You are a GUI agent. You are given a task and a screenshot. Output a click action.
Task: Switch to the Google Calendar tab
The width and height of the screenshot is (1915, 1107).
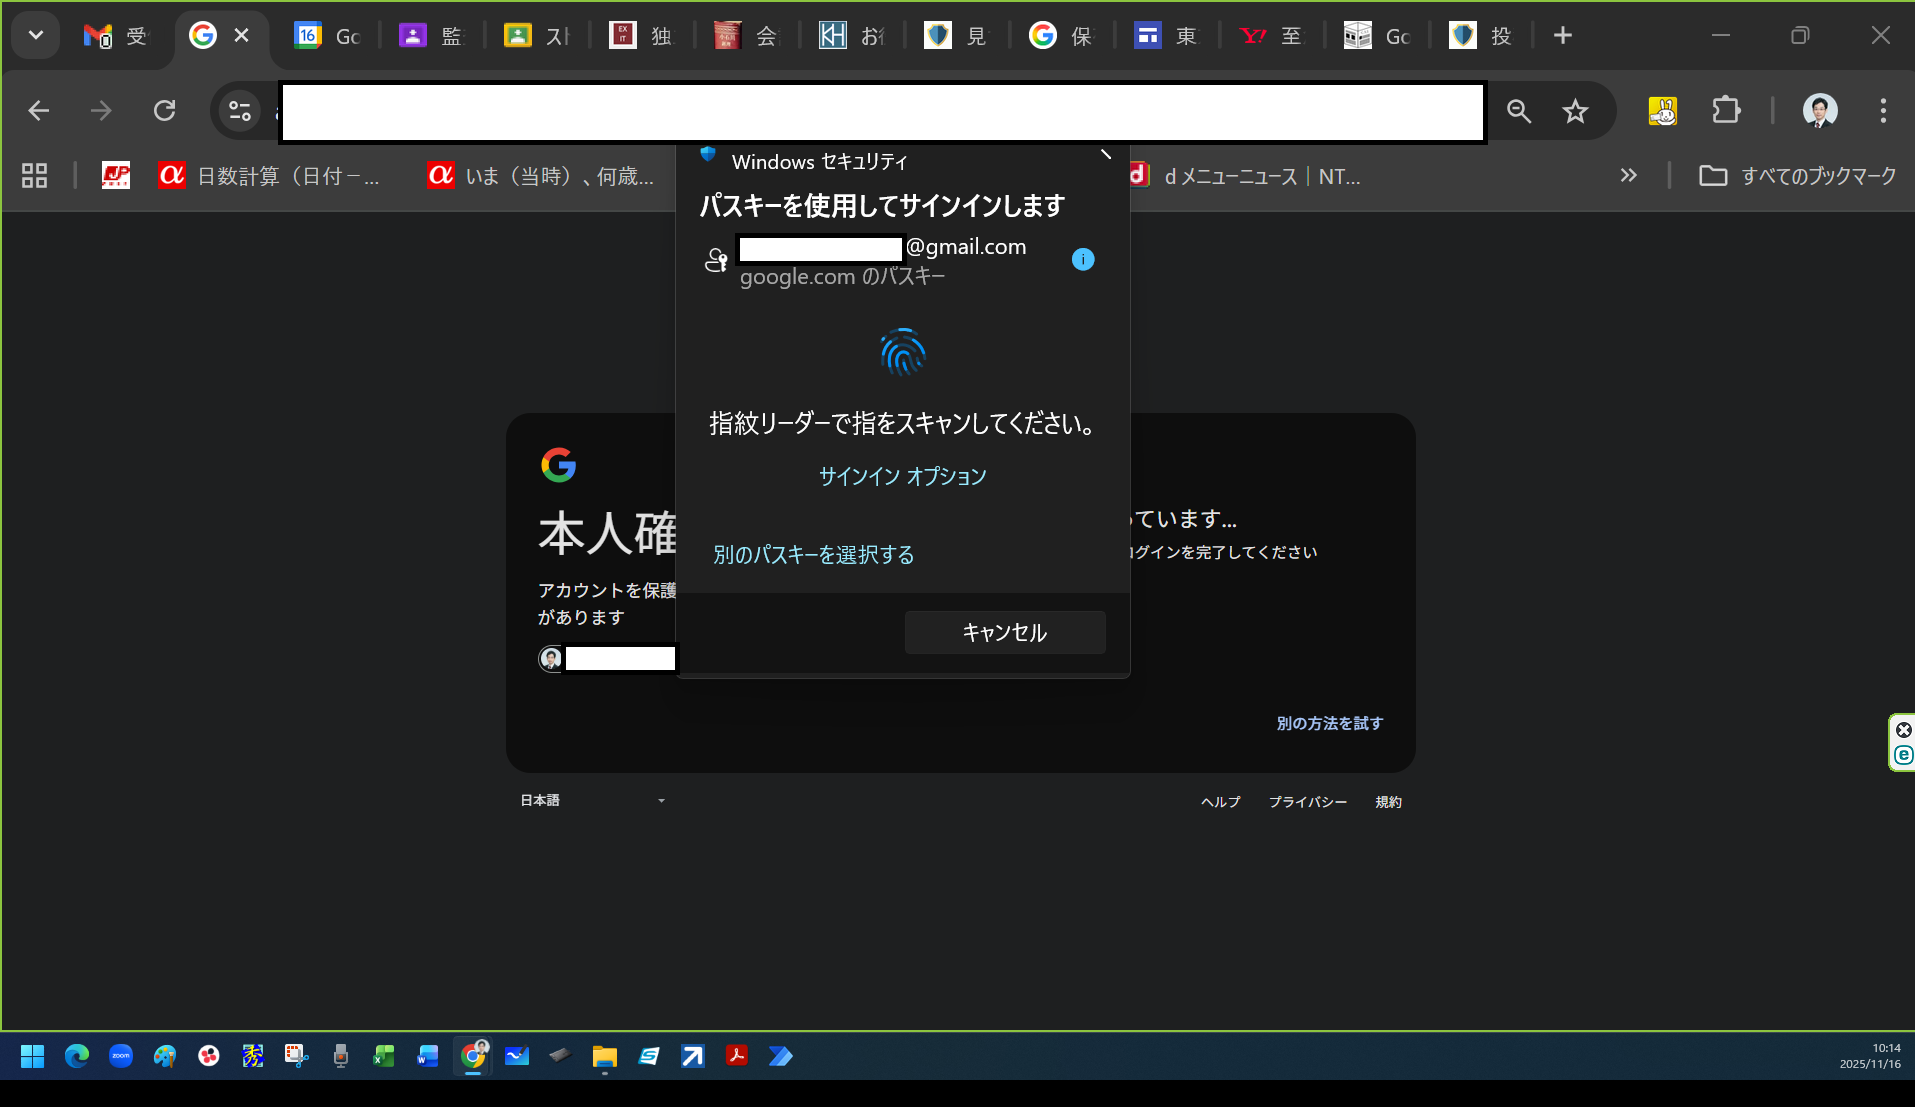coord(327,36)
